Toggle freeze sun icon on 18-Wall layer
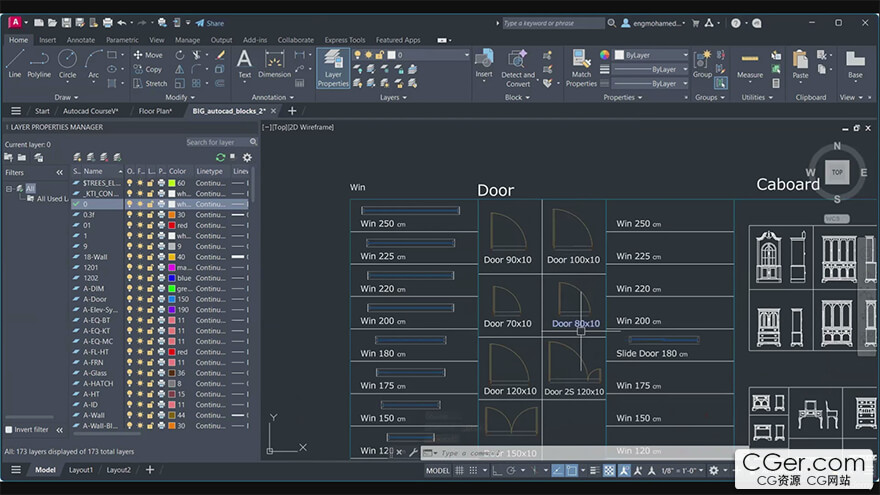The width and height of the screenshot is (880, 495). (140, 257)
